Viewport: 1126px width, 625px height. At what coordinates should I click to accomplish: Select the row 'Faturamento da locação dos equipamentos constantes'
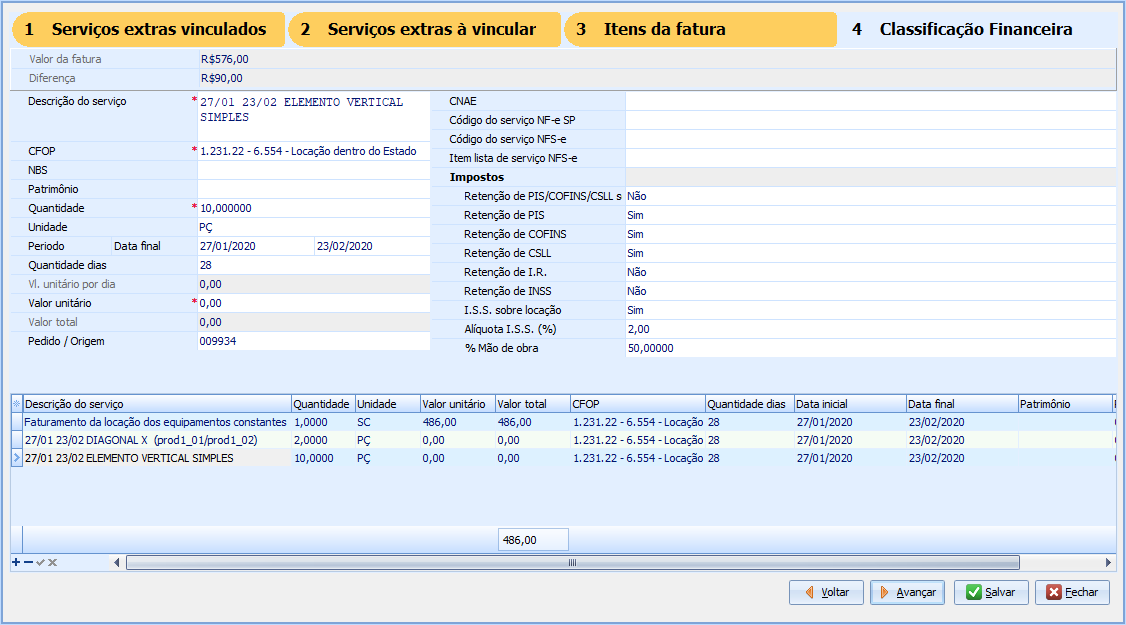tap(563, 422)
